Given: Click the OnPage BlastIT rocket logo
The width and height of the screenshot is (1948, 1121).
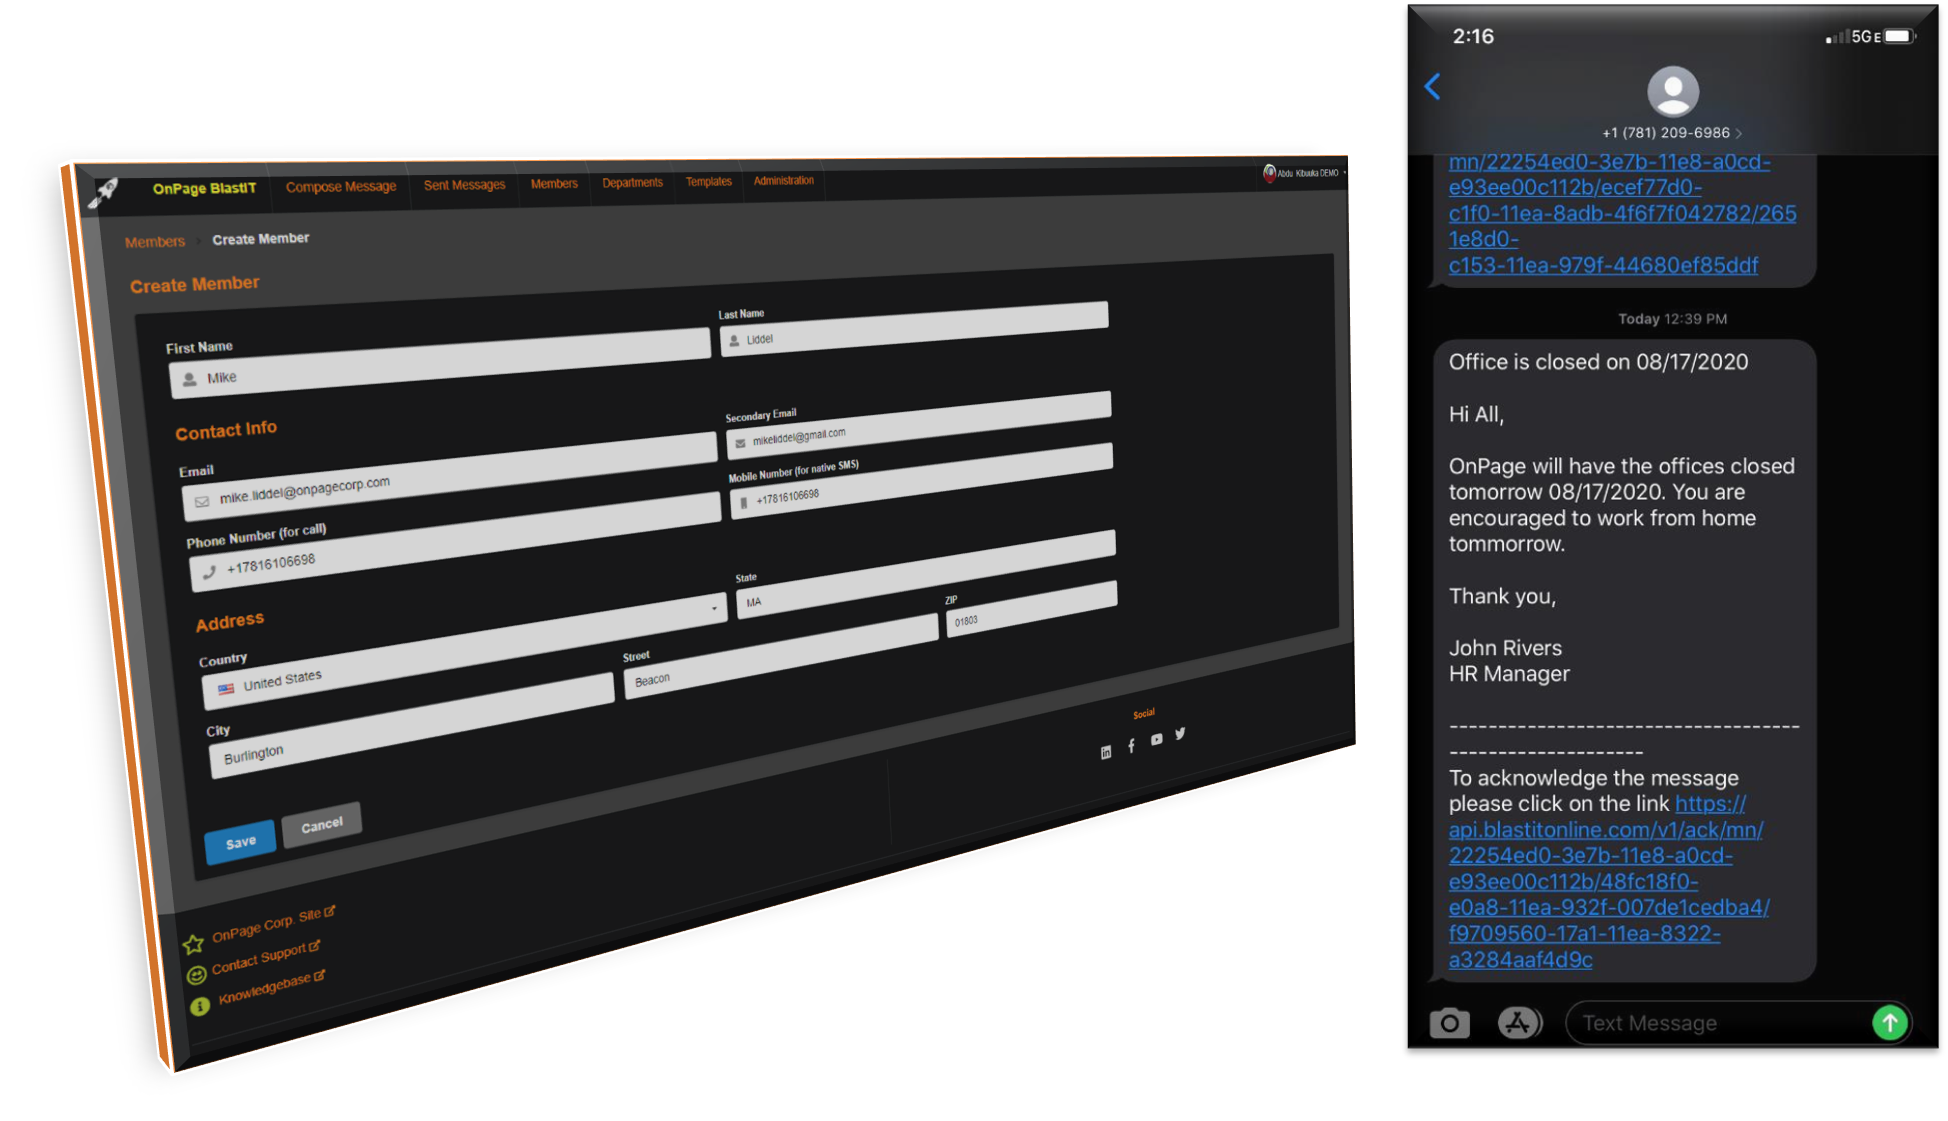Looking at the screenshot, I should tap(104, 191).
